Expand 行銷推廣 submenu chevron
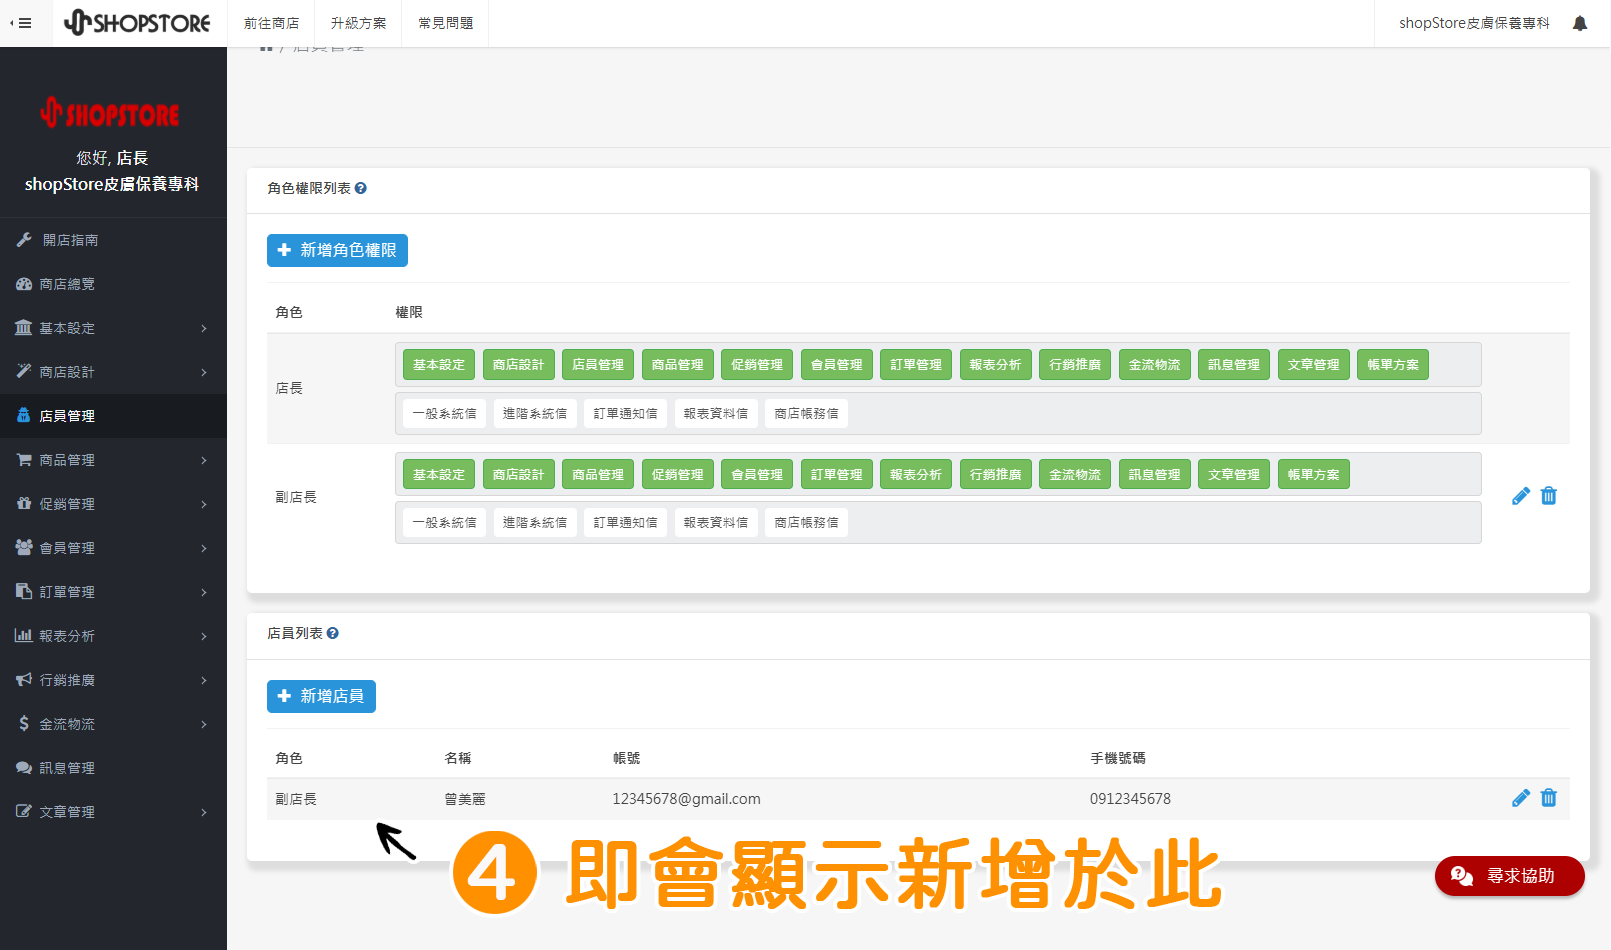The width and height of the screenshot is (1611, 950). [204, 680]
